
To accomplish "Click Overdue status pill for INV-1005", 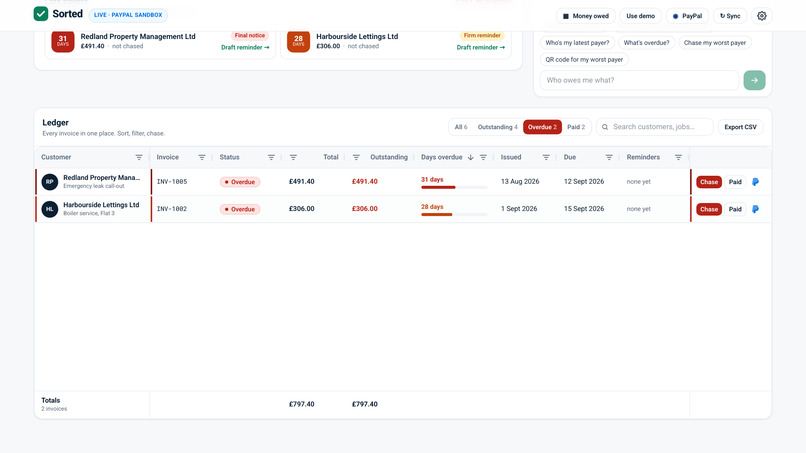I will (x=240, y=182).
